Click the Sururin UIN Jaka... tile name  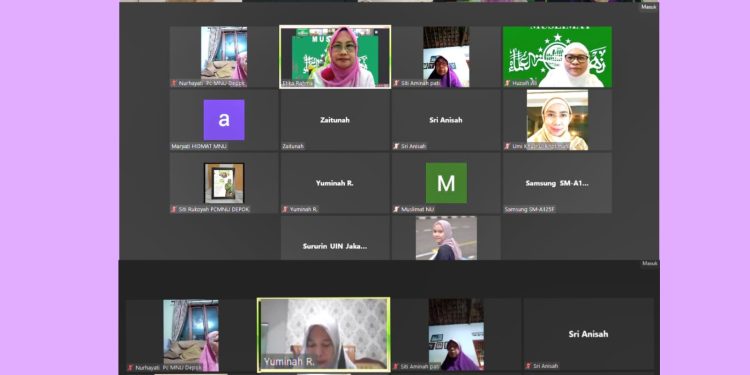coord(335,246)
